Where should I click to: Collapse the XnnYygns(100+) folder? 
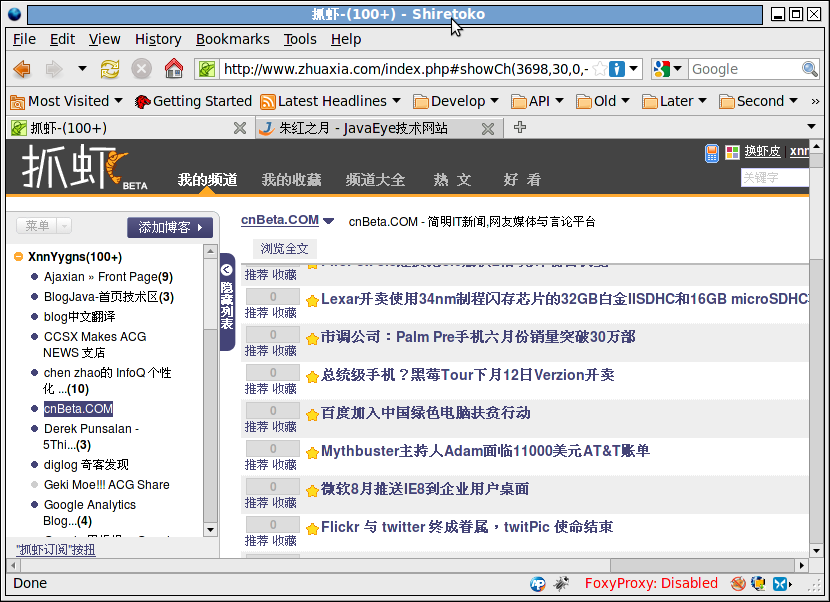(x=18, y=257)
